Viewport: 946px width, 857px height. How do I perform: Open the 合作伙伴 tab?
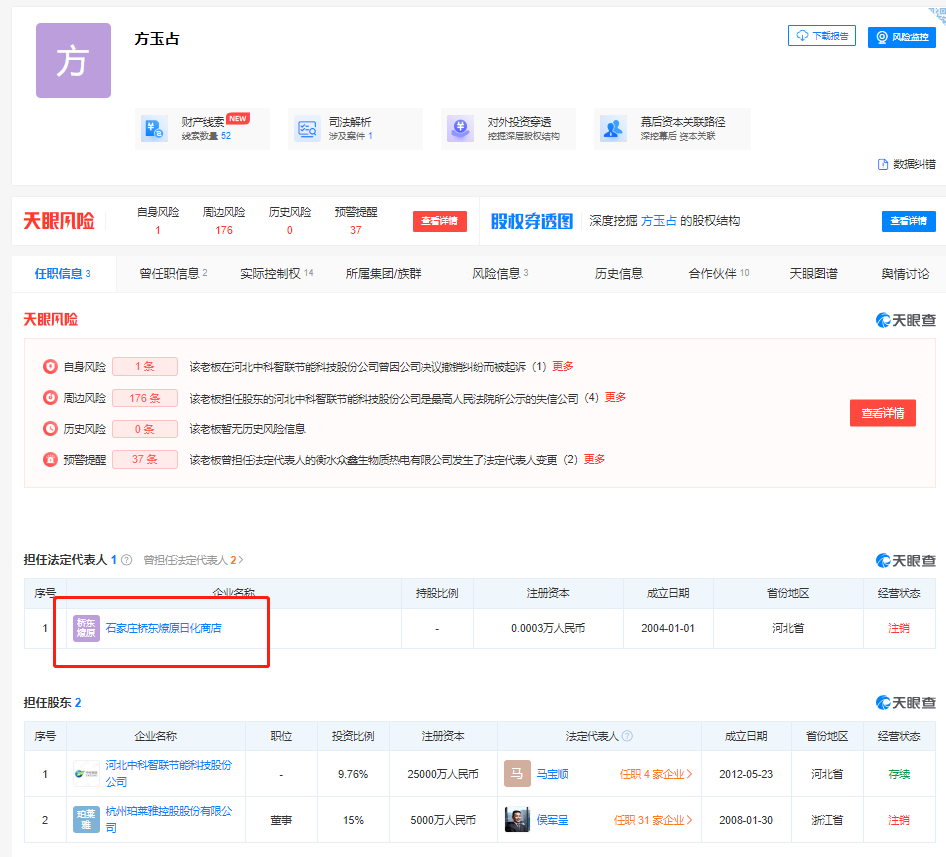(718, 273)
